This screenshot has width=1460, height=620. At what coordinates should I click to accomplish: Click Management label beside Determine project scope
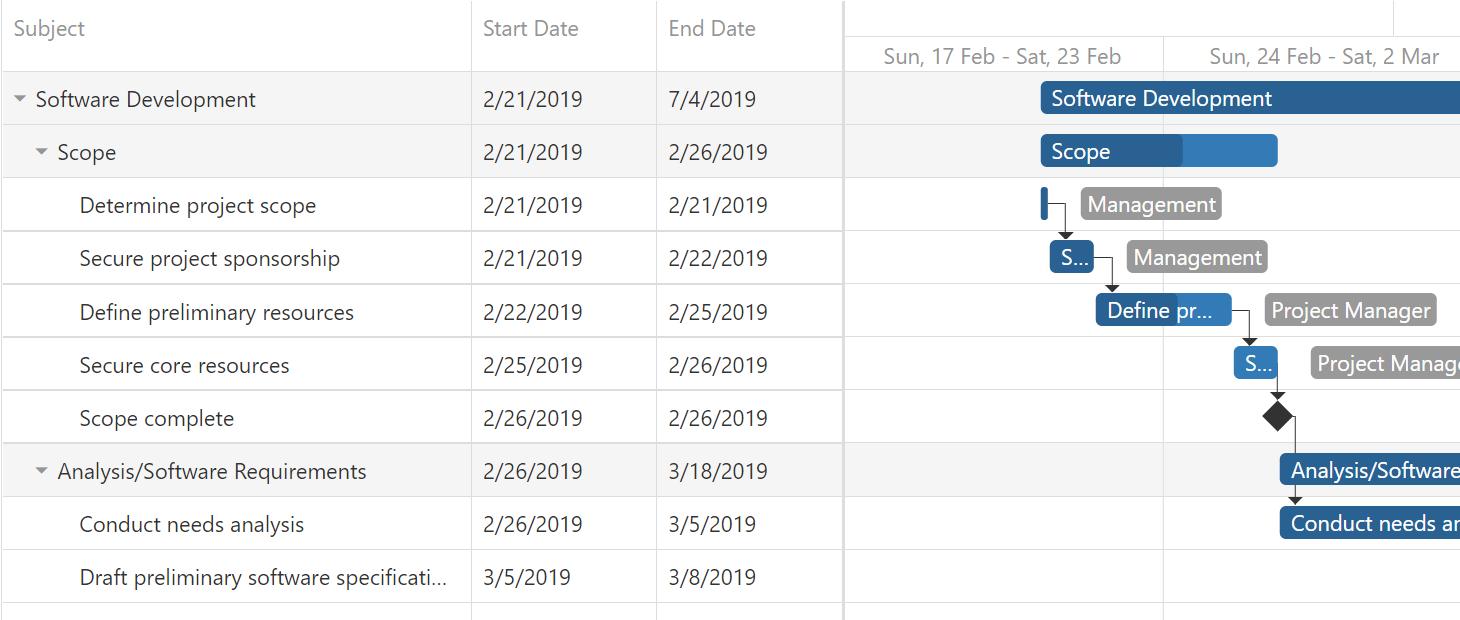pos(1151,204)
